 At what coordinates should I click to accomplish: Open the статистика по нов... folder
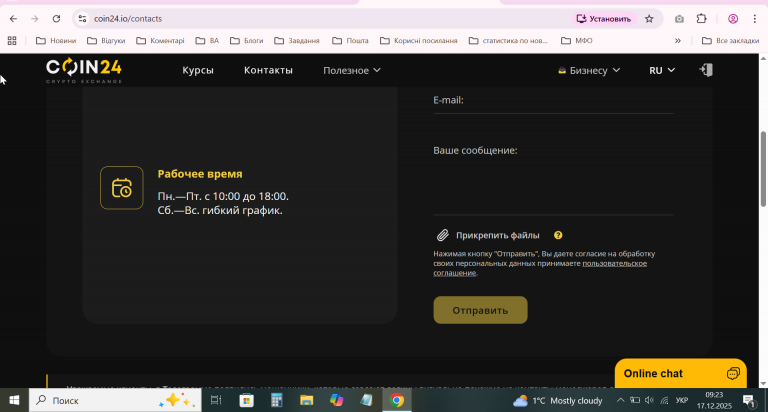point(508,41)
